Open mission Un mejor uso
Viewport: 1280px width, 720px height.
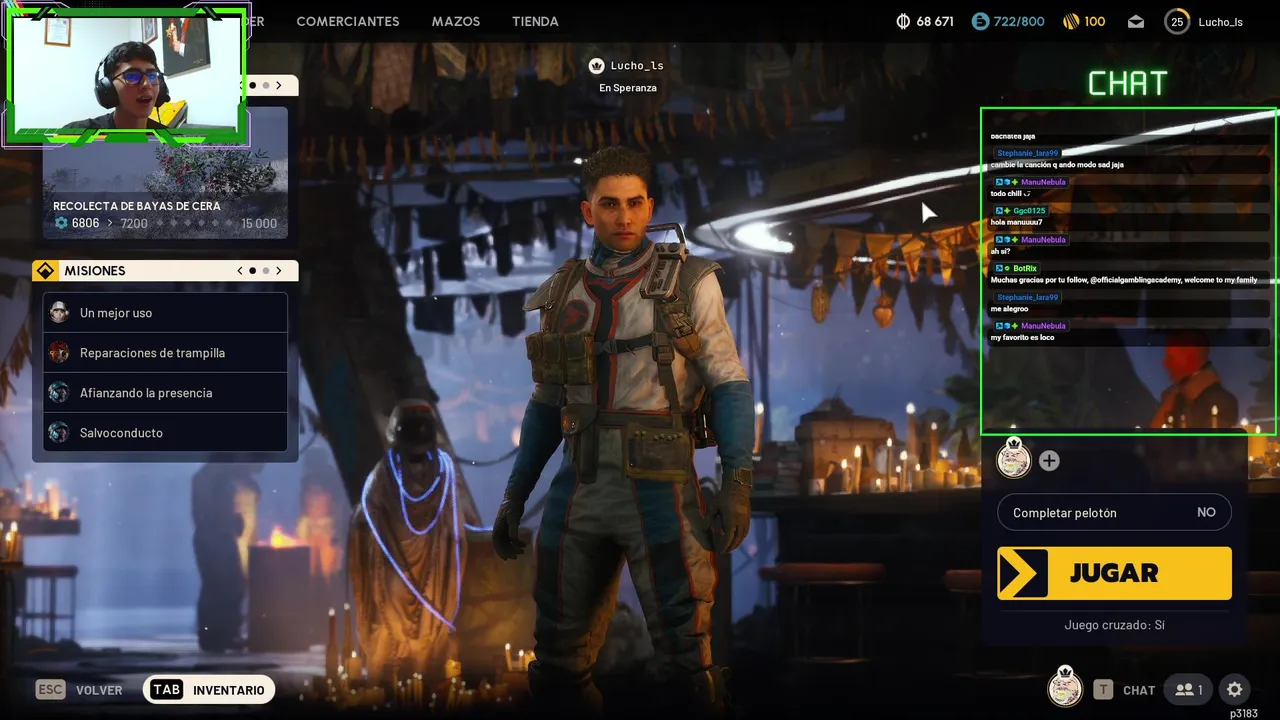tap(165, 312)
